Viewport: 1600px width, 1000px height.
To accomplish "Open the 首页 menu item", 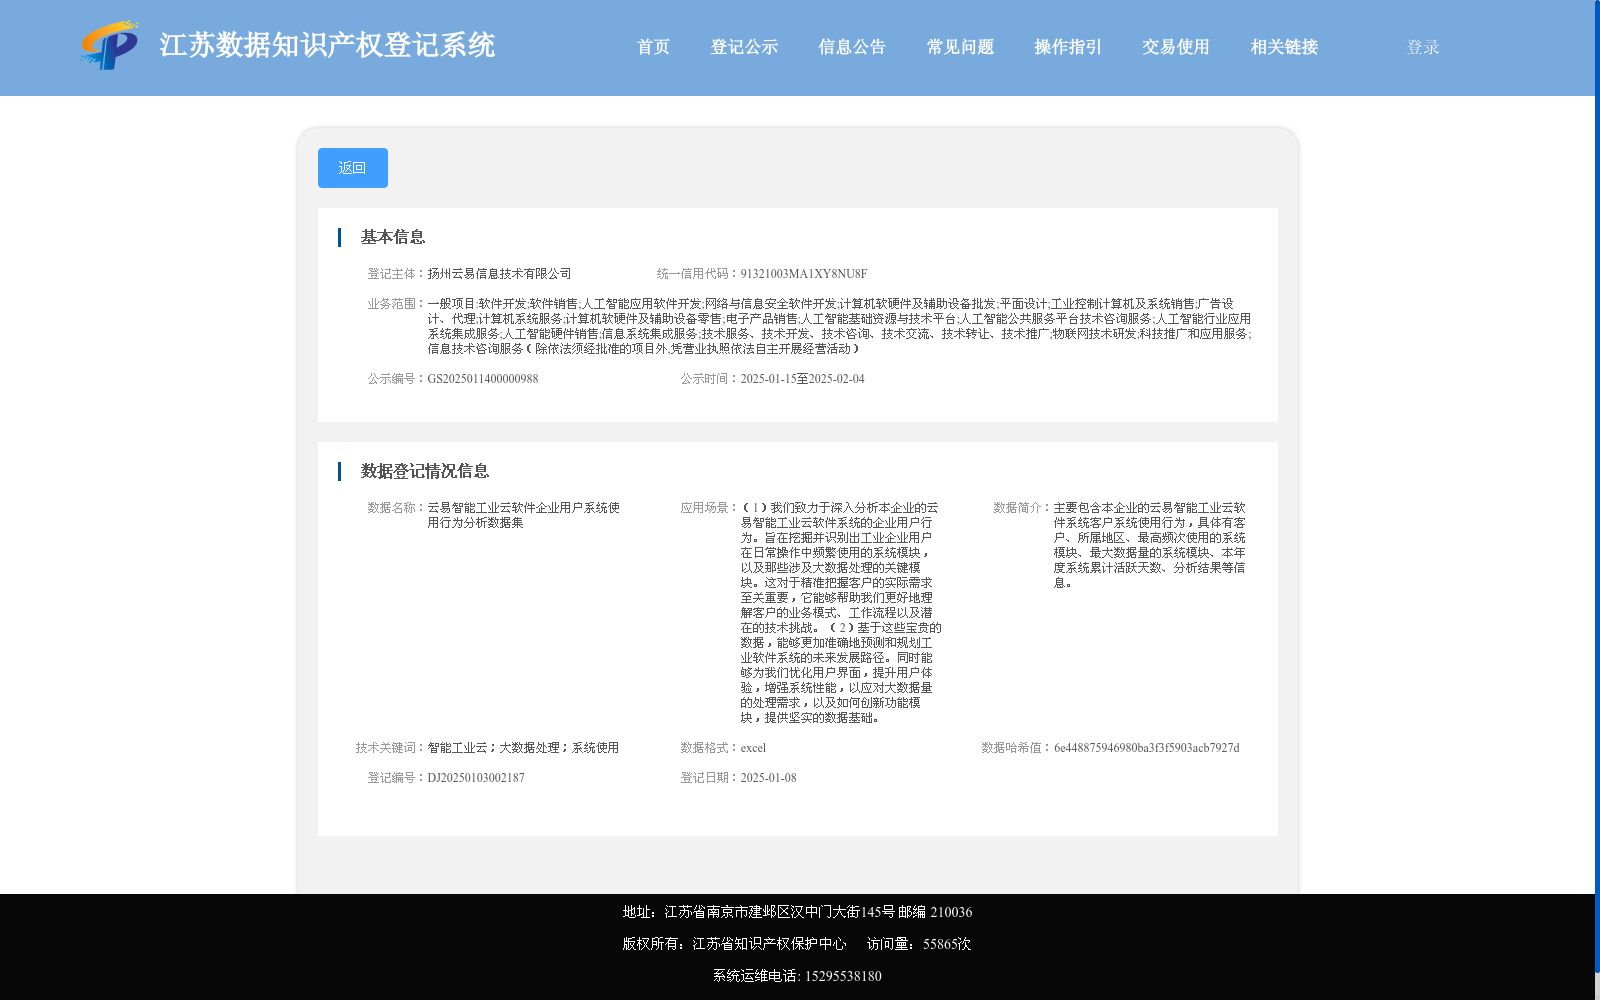I will [x=653, y=47].
